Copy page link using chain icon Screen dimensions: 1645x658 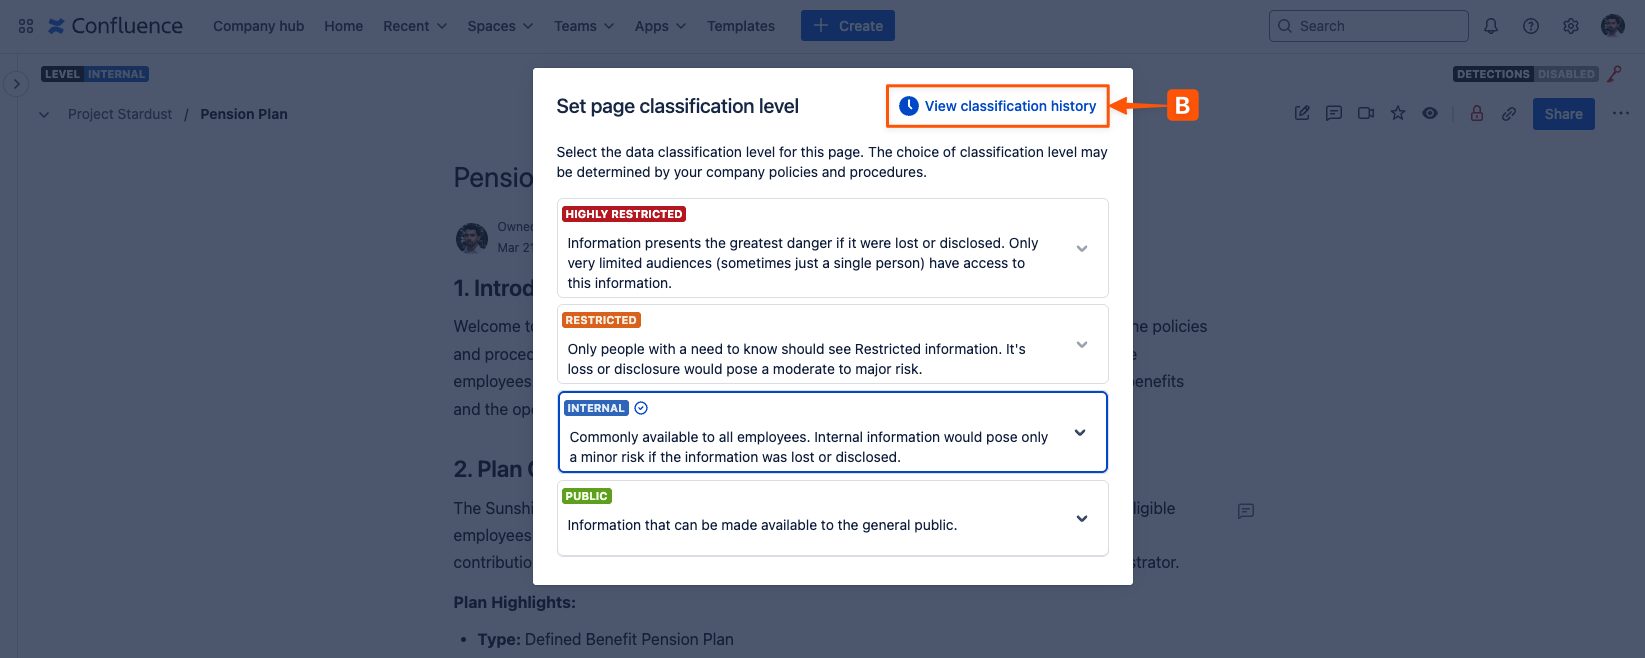1509,114
